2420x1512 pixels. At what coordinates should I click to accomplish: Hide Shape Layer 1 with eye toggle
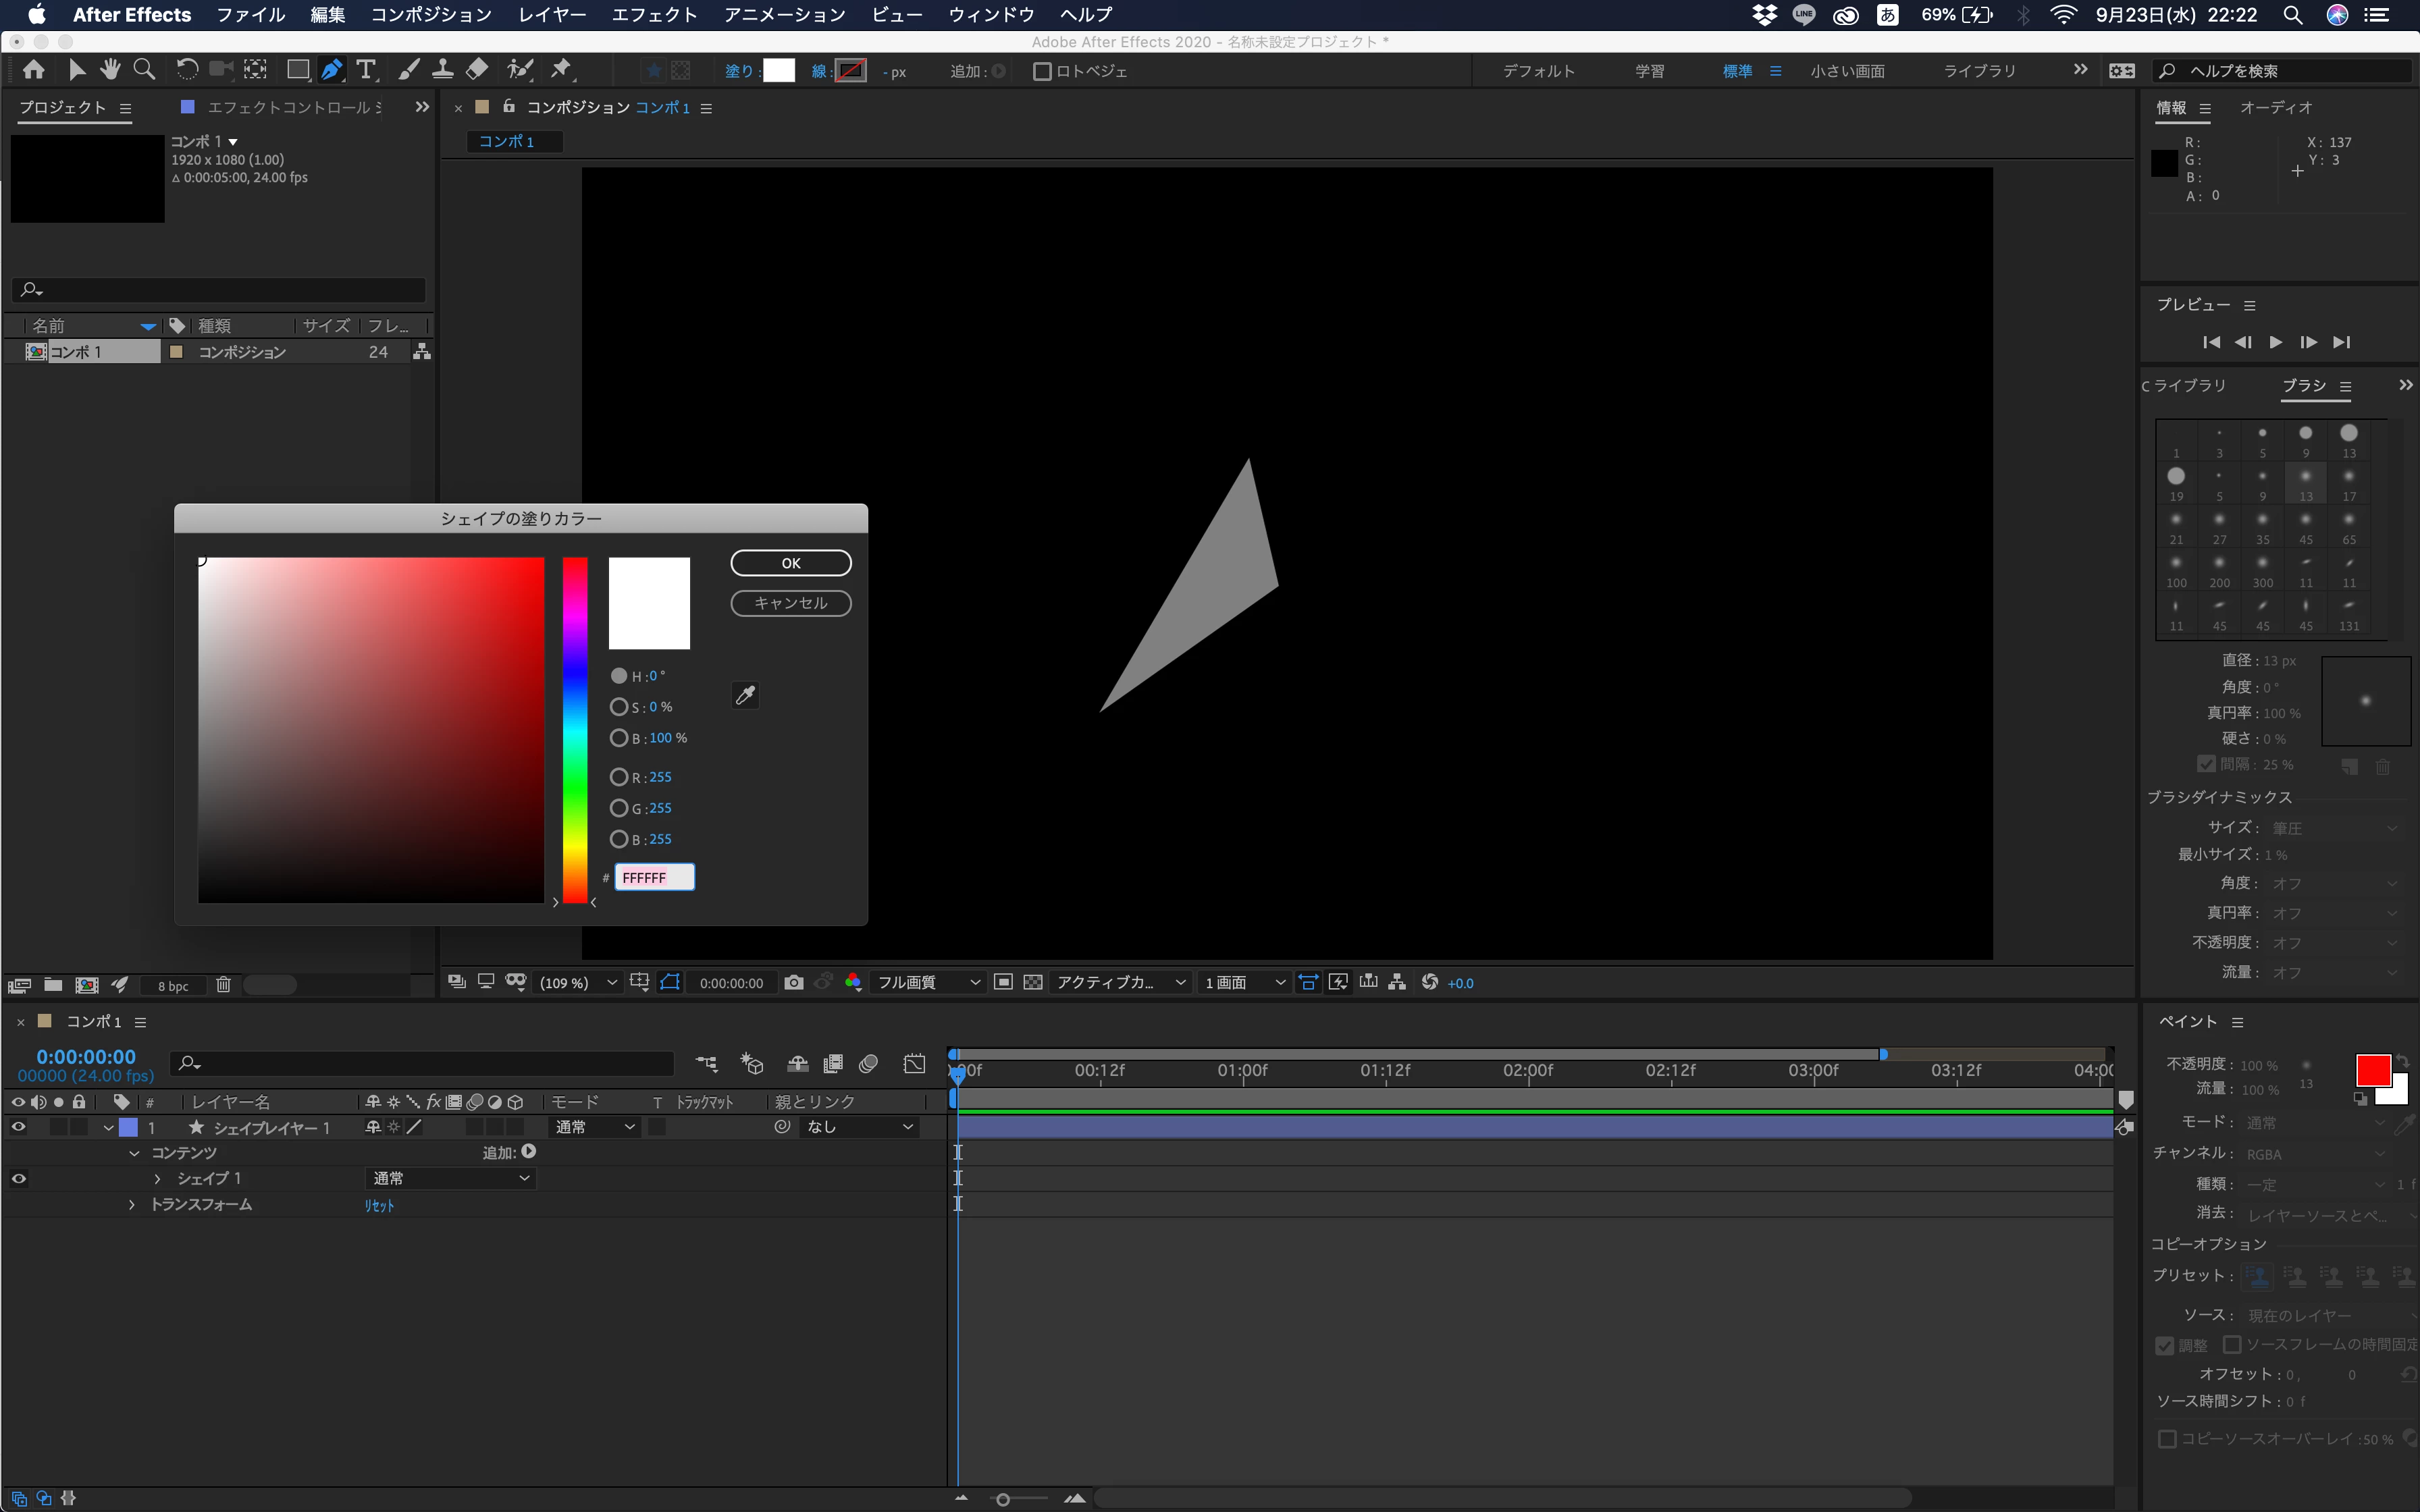[x=19, y=1127]
